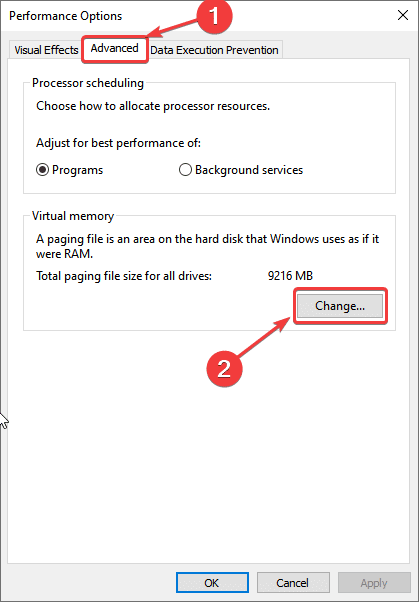
Task: Click the 9216 MB paging size value
Action: click(x=290, y=276)
